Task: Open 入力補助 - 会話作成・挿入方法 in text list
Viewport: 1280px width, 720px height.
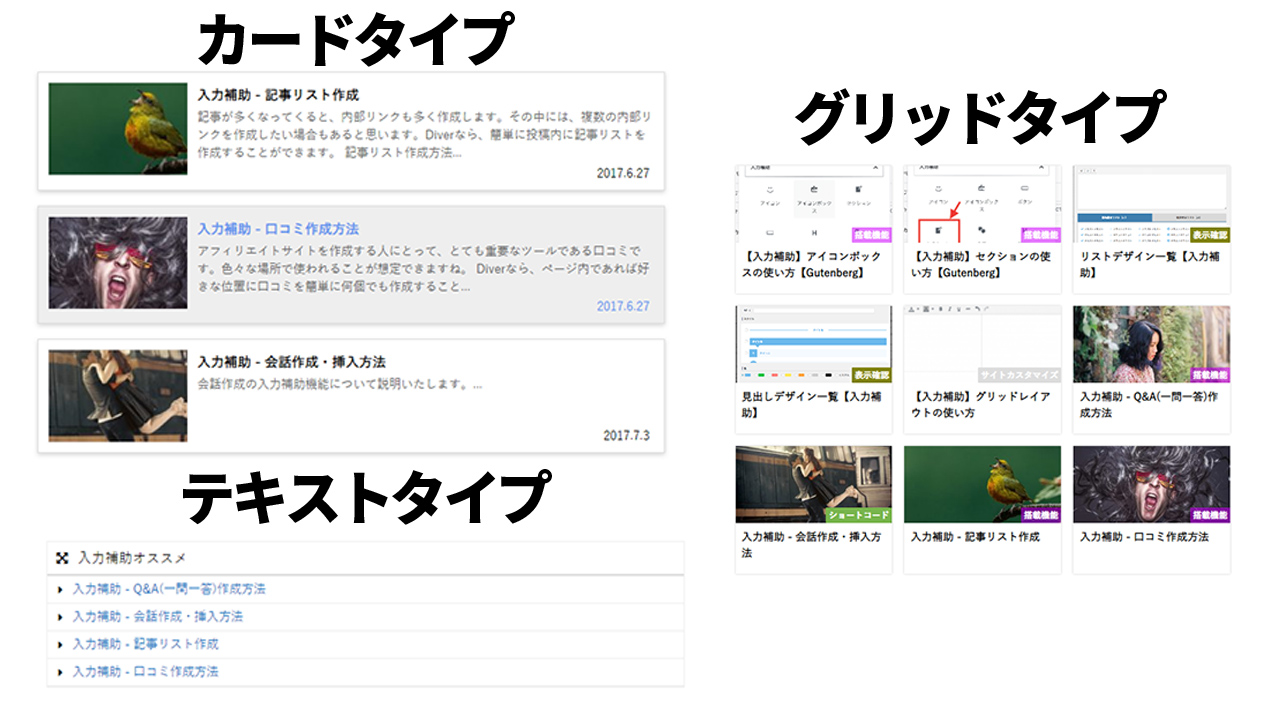Action: [x=157, y=617]
